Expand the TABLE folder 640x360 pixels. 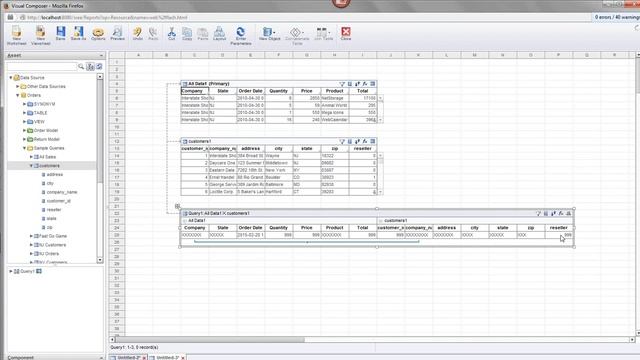pos(24,113)
